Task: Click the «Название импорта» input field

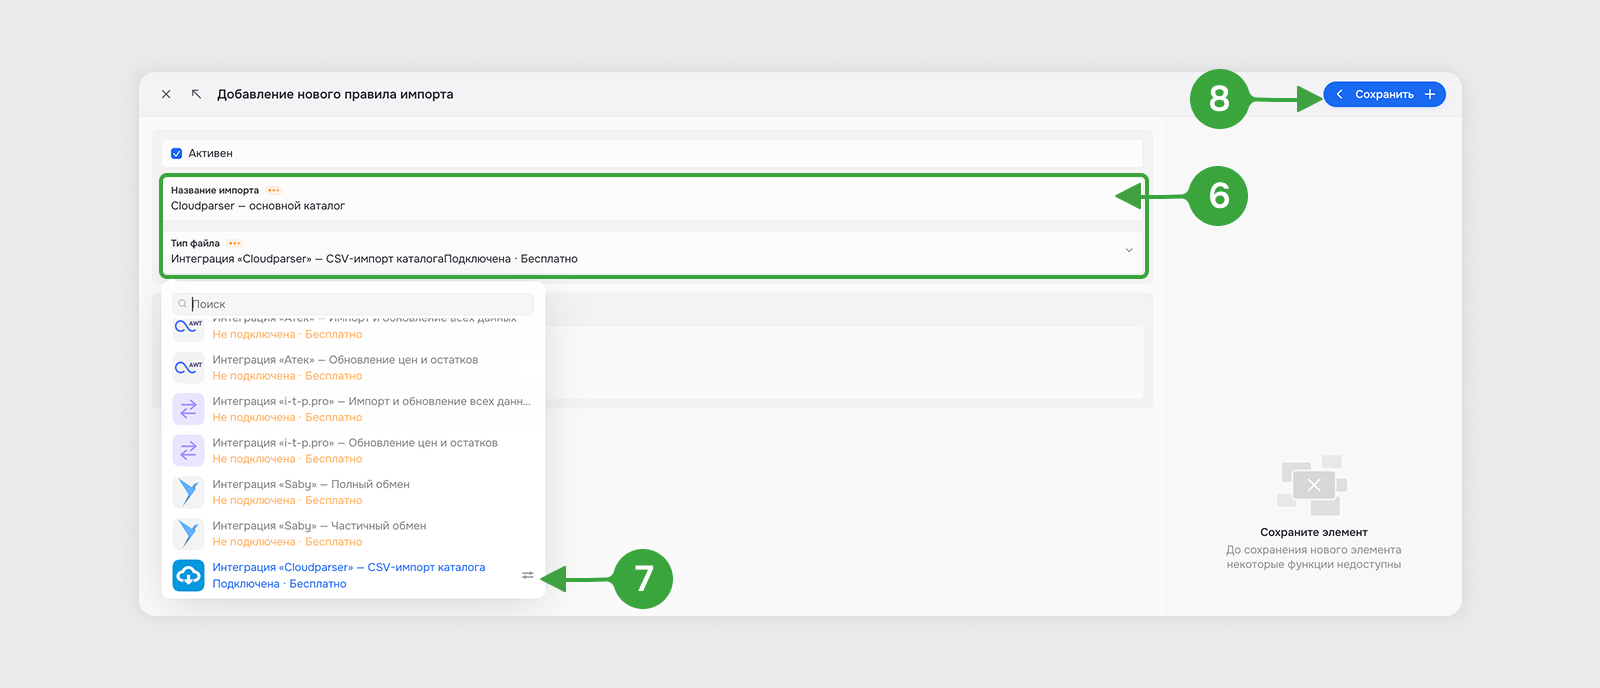Action: pyautogui.click(x=652, y=198)
